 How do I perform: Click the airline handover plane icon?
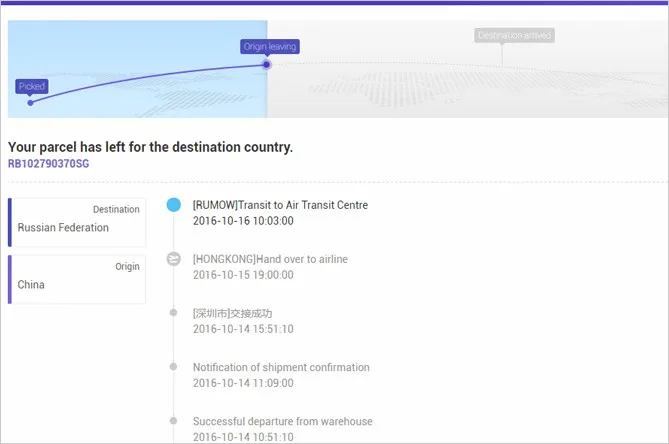pyautogui.click(x=174, y=259)
